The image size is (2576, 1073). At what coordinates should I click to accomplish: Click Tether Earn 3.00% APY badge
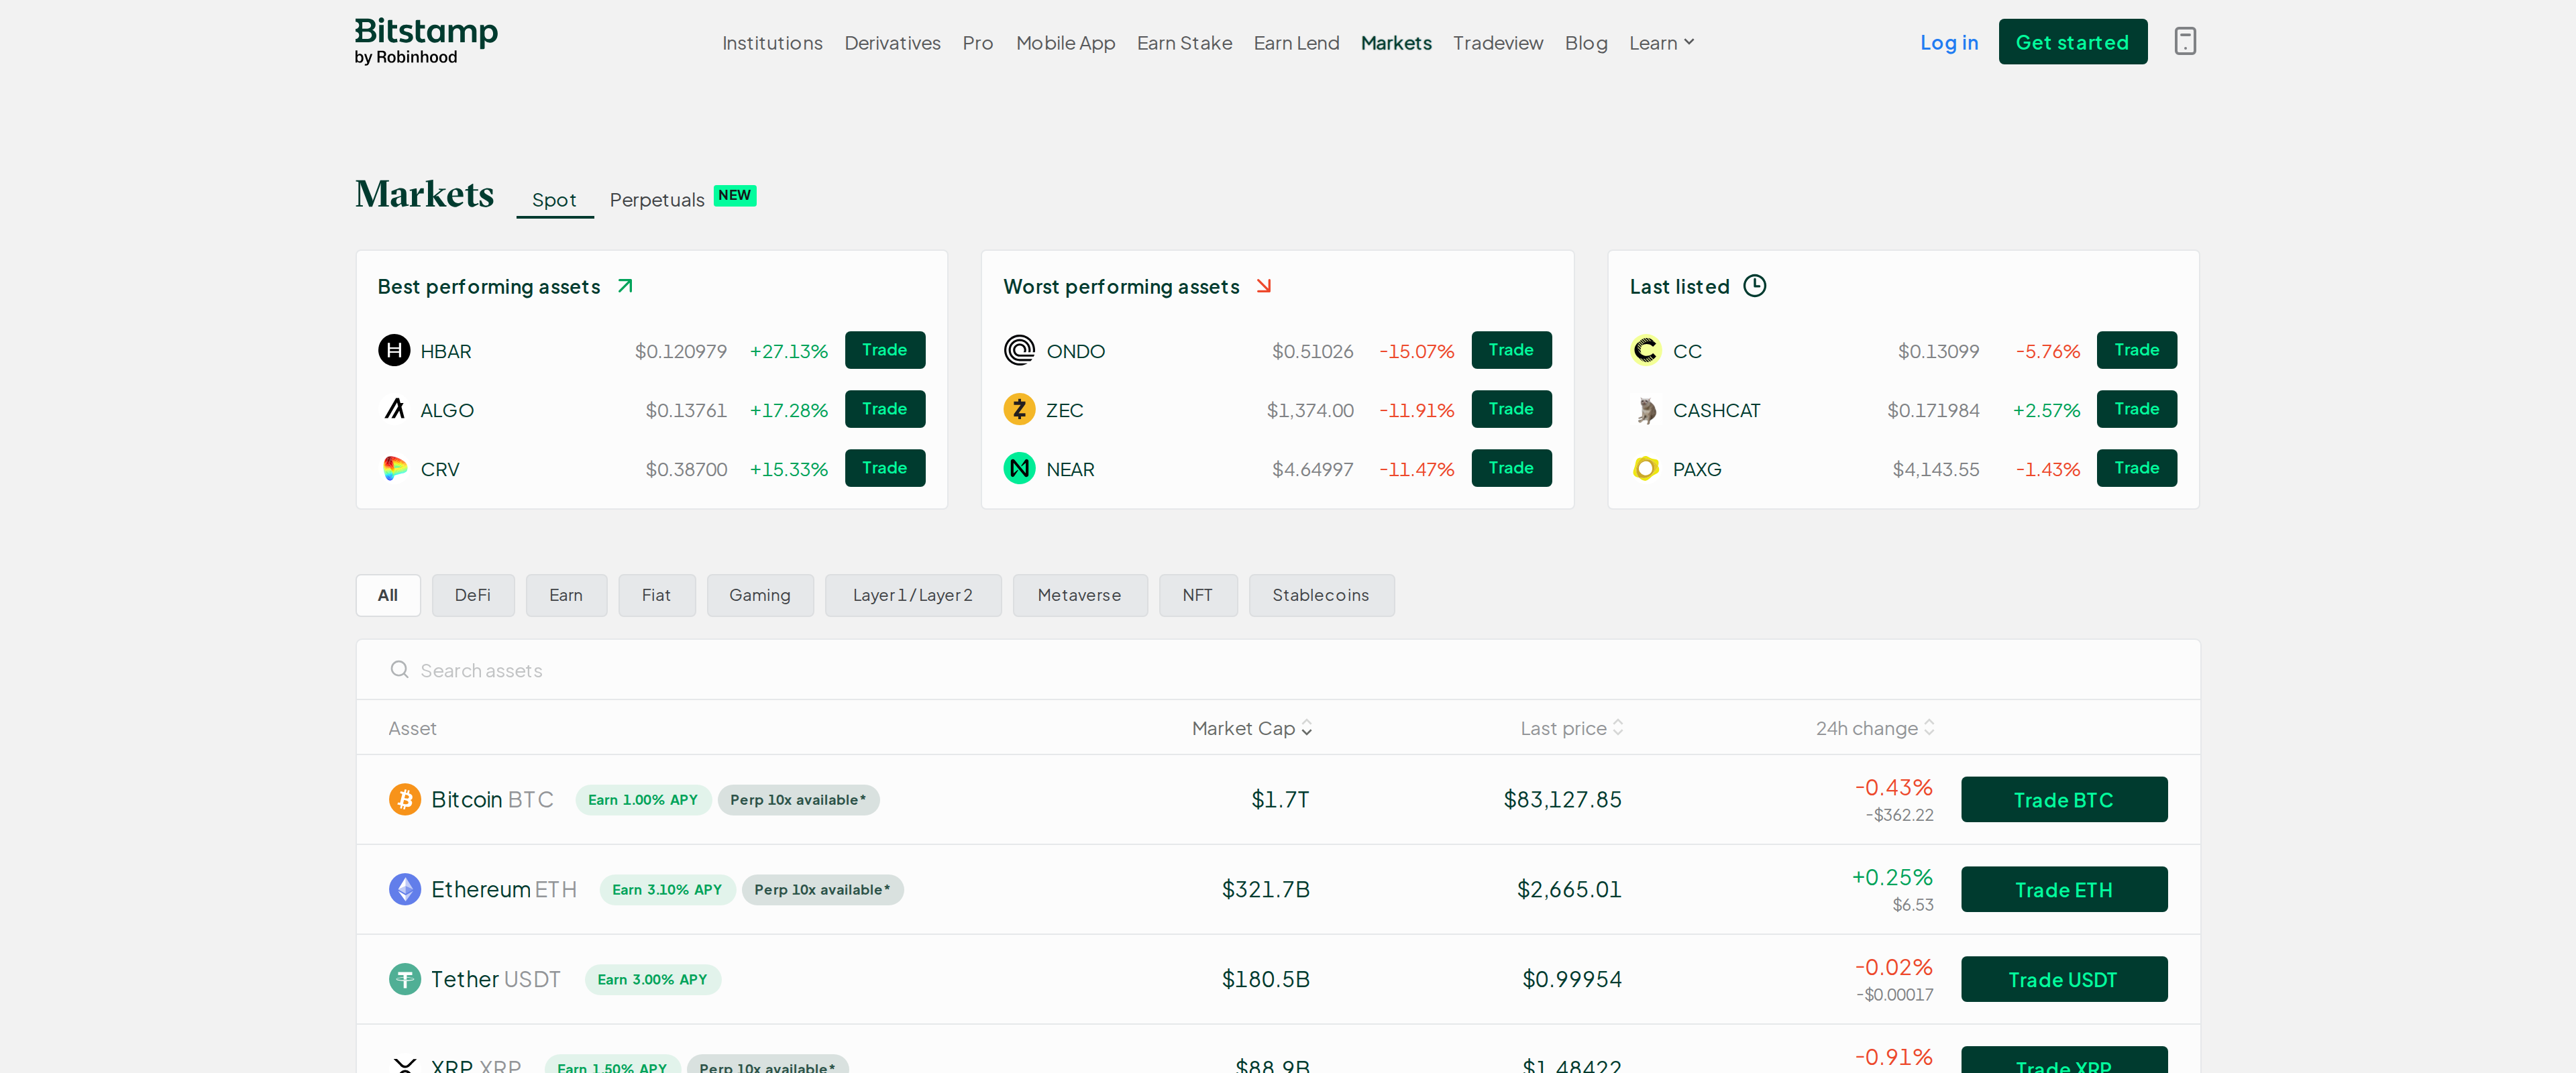coord(652,979)
